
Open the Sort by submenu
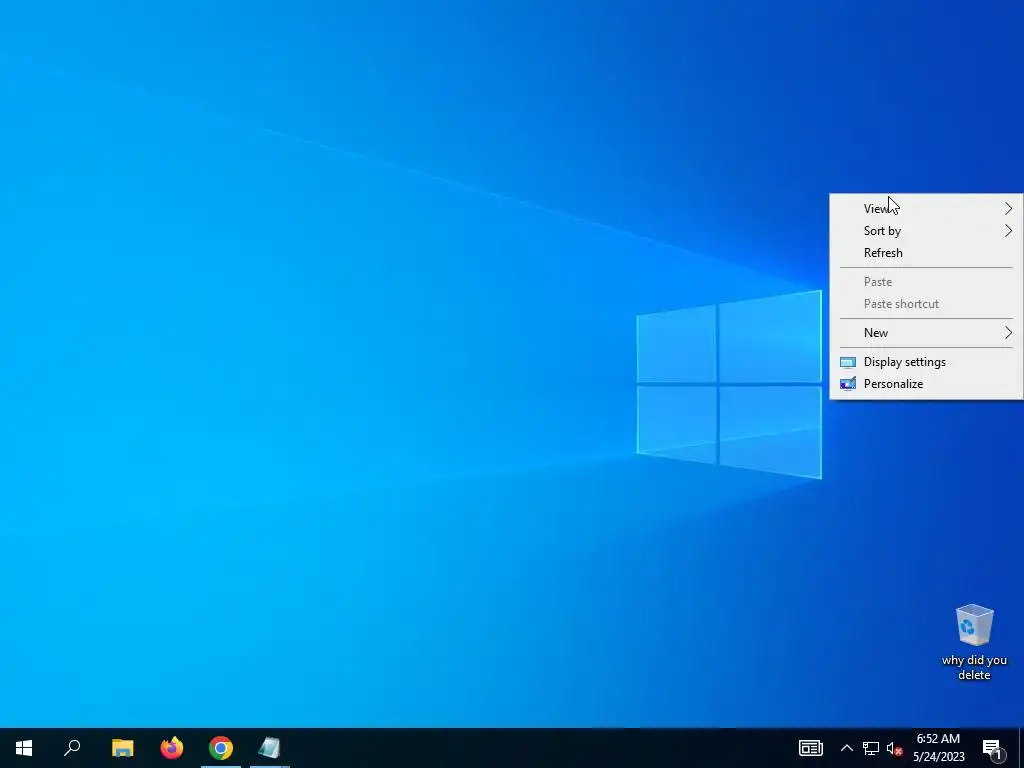926,231
